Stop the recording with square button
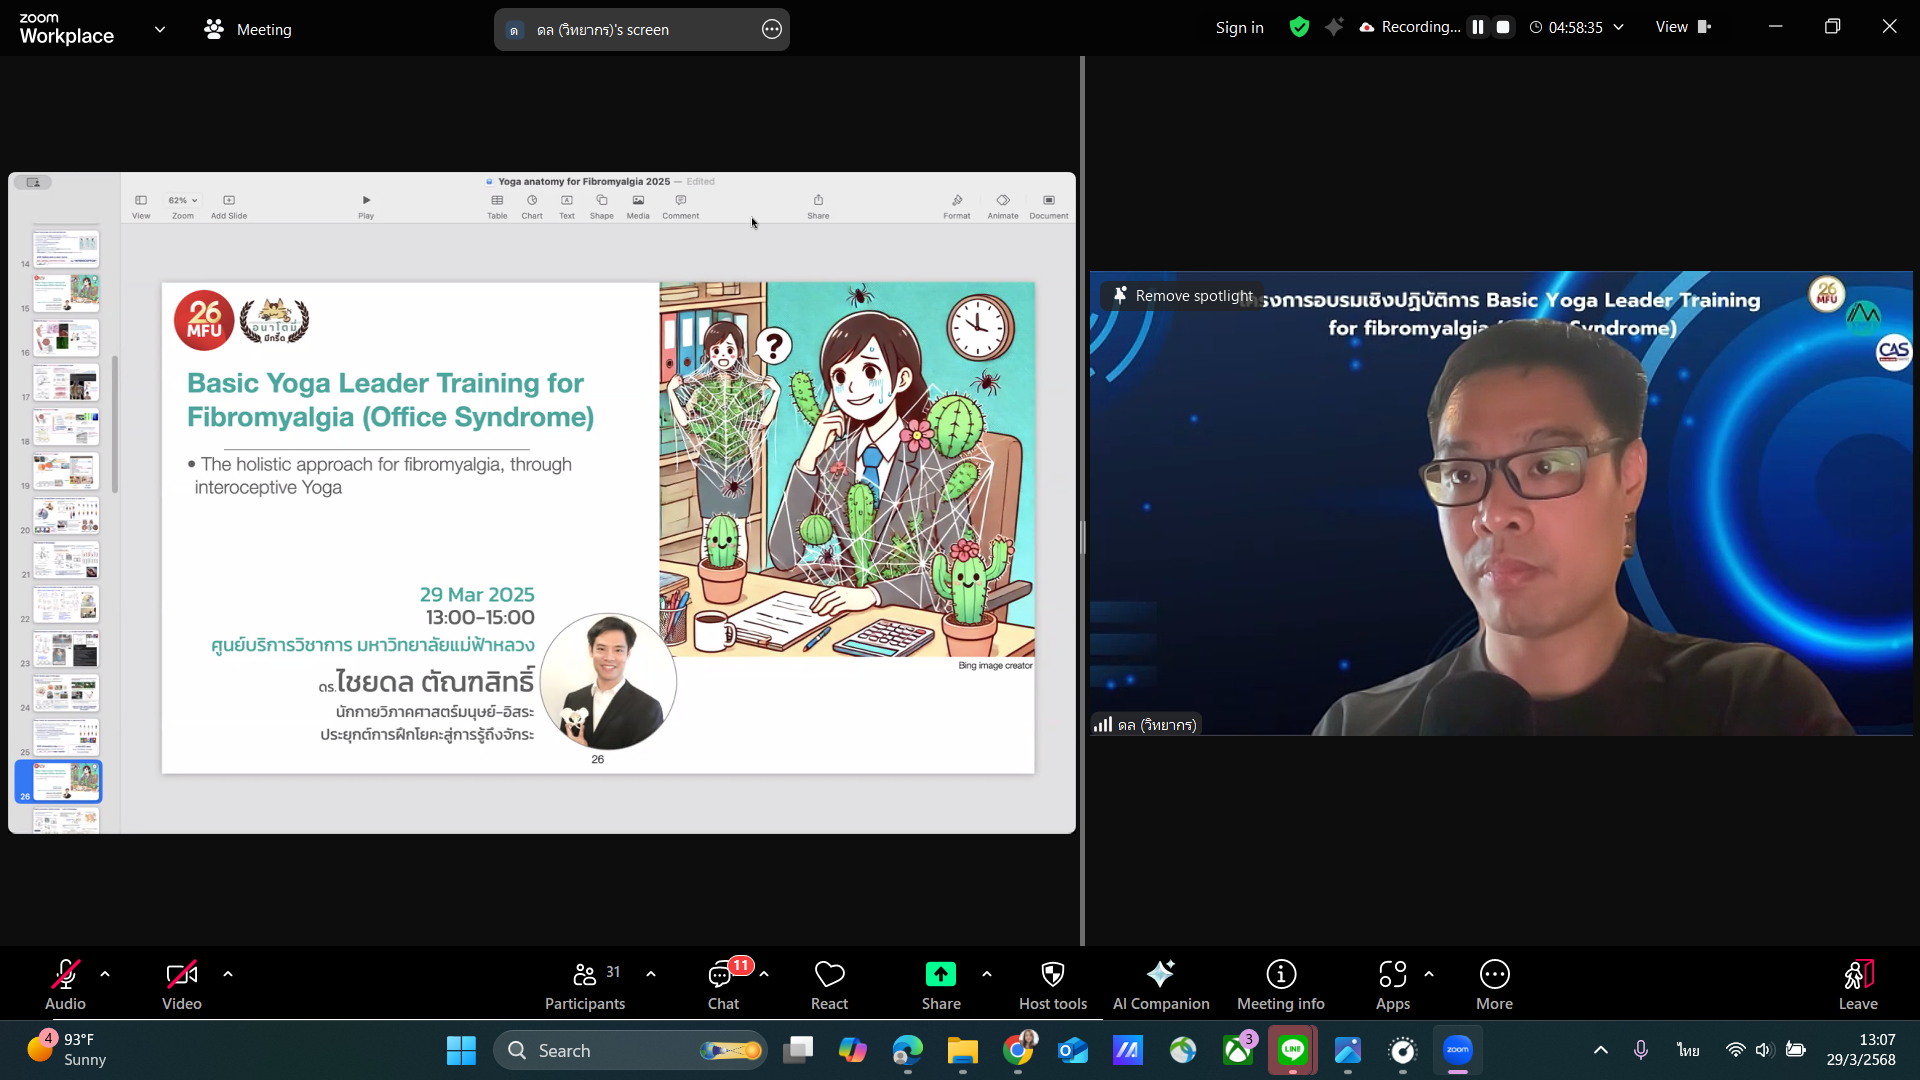This screenshot has height=1080, width=1920. pos(1502,27)
